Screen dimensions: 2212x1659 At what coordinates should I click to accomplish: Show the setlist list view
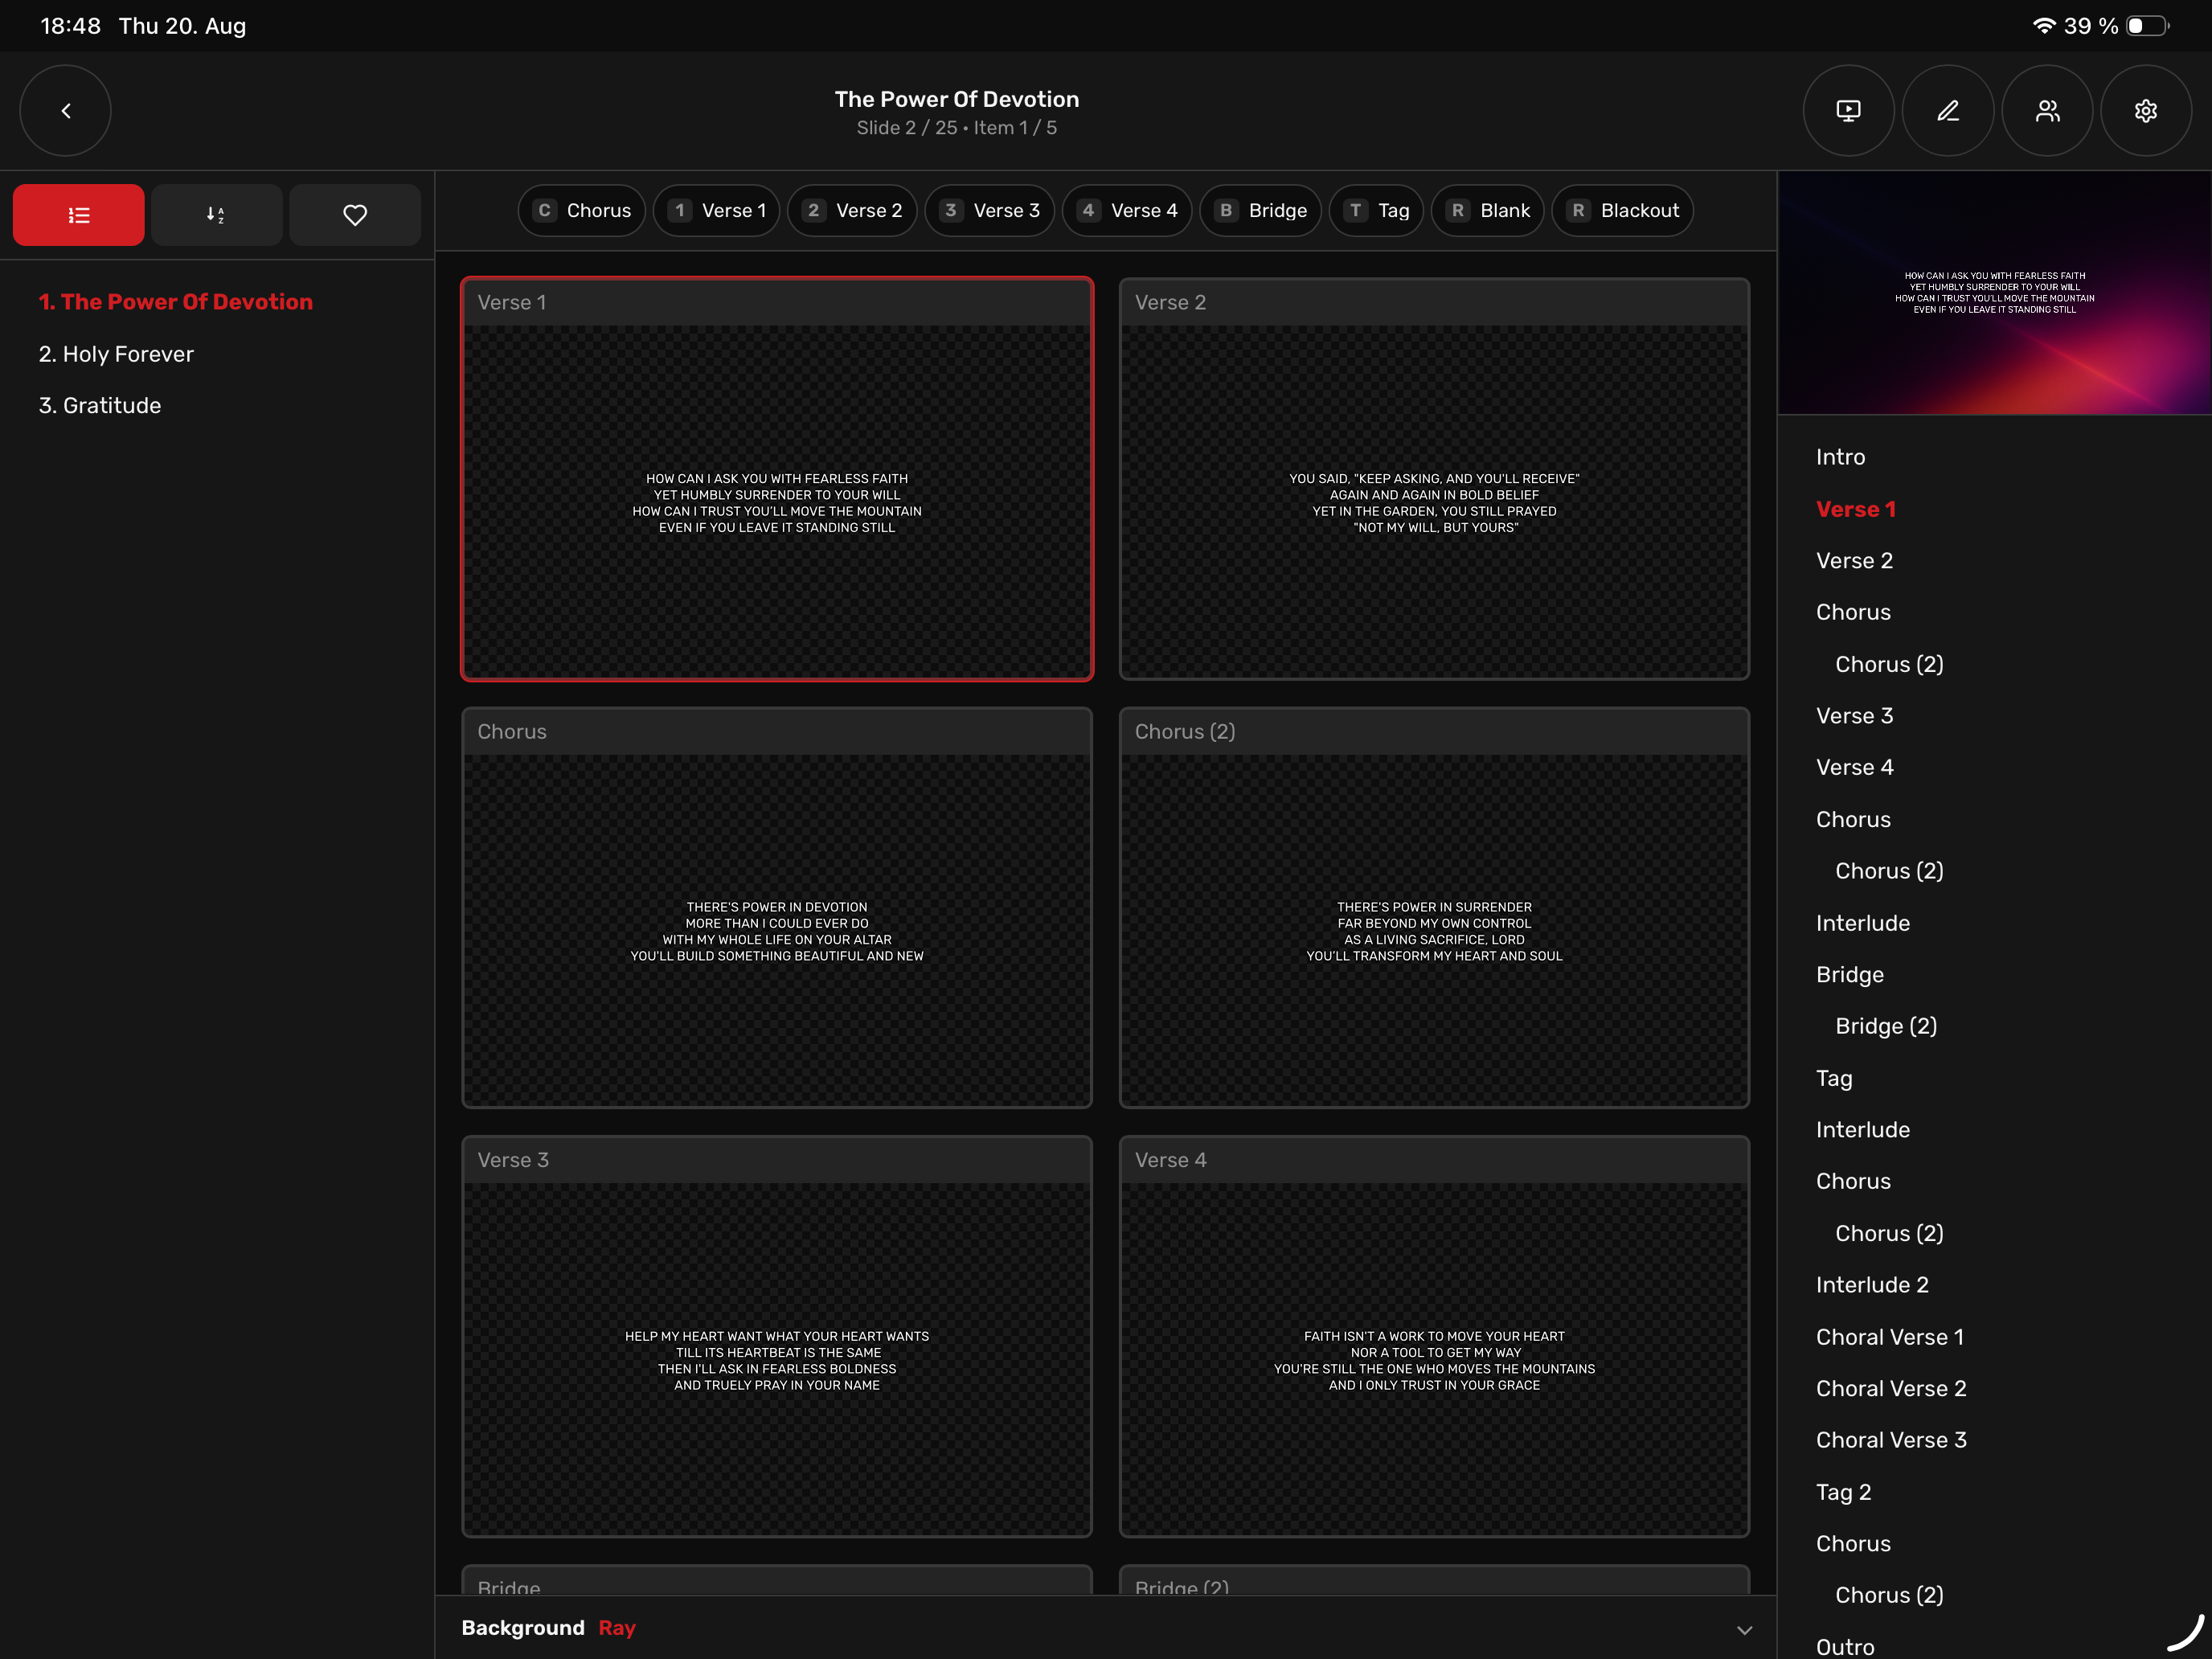pos(79,215)
